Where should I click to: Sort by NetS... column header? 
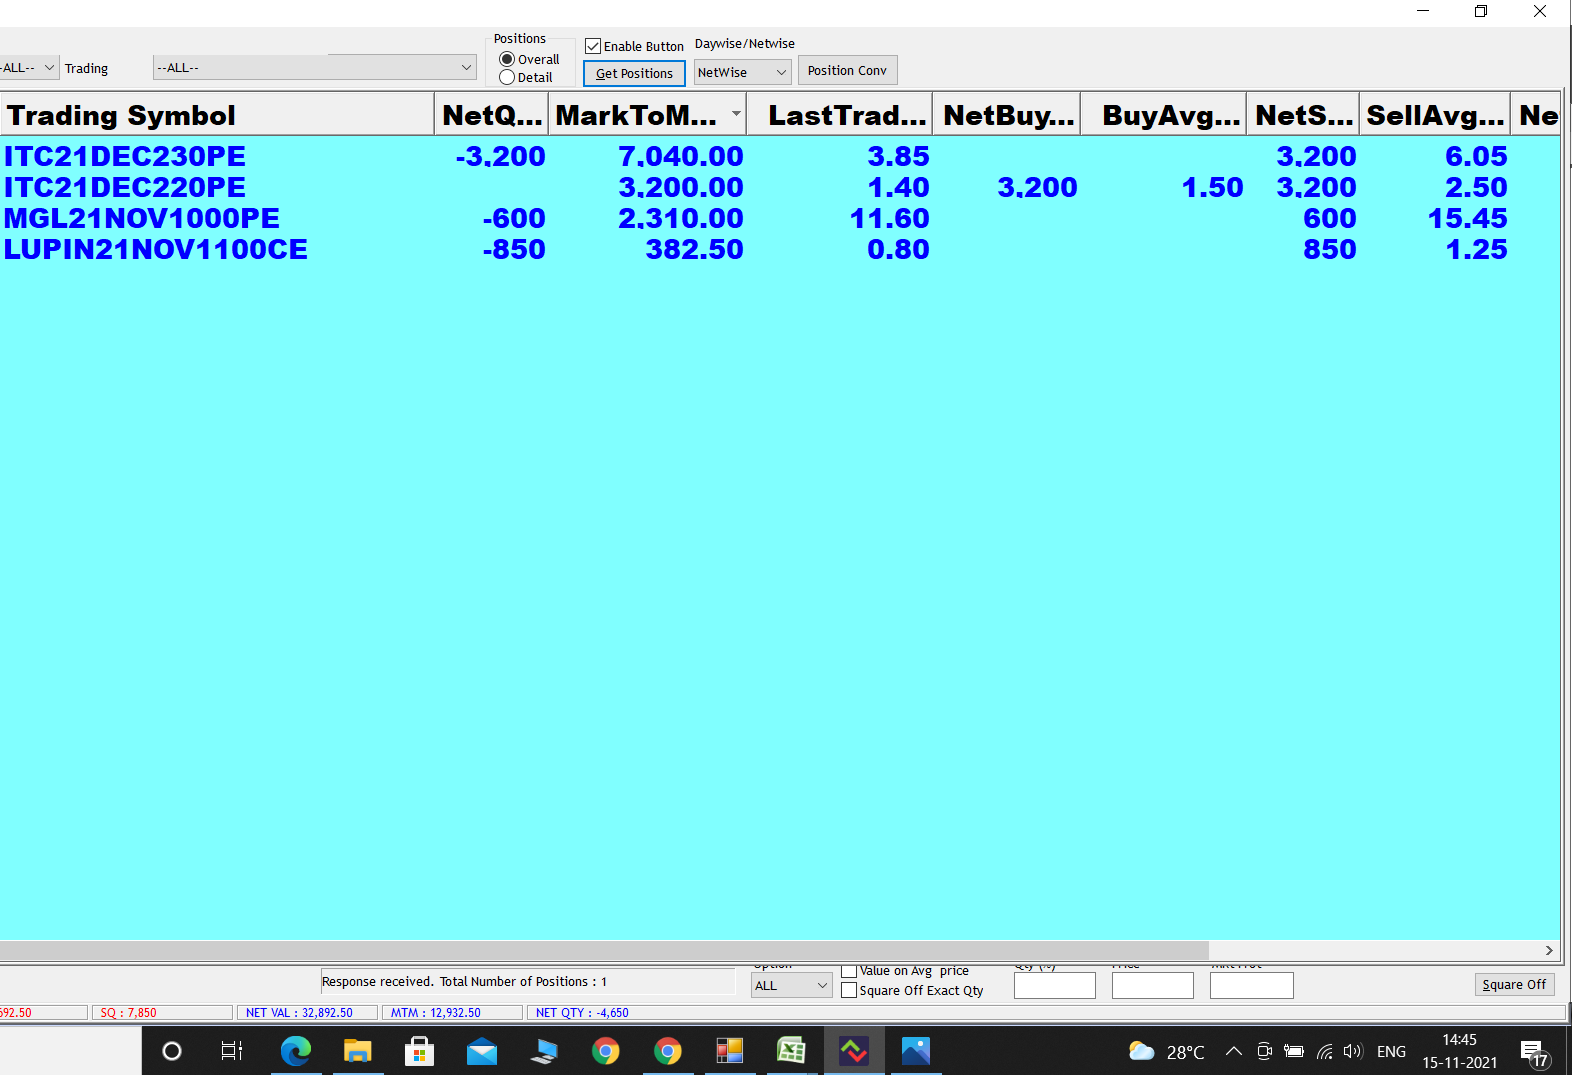[1303, 115]
